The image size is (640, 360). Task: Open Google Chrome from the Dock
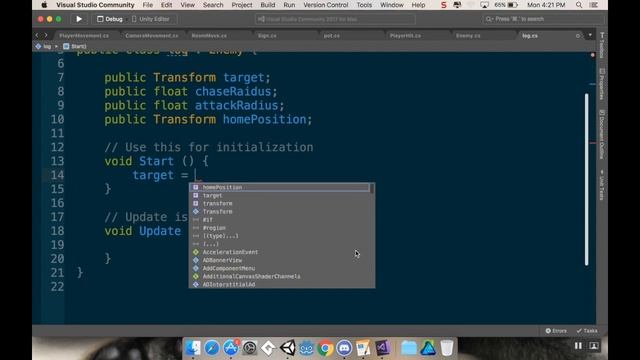pos(325,348)
